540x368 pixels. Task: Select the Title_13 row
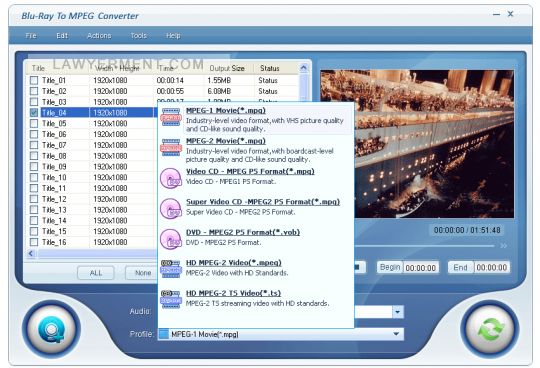click(x=91, y=210)
